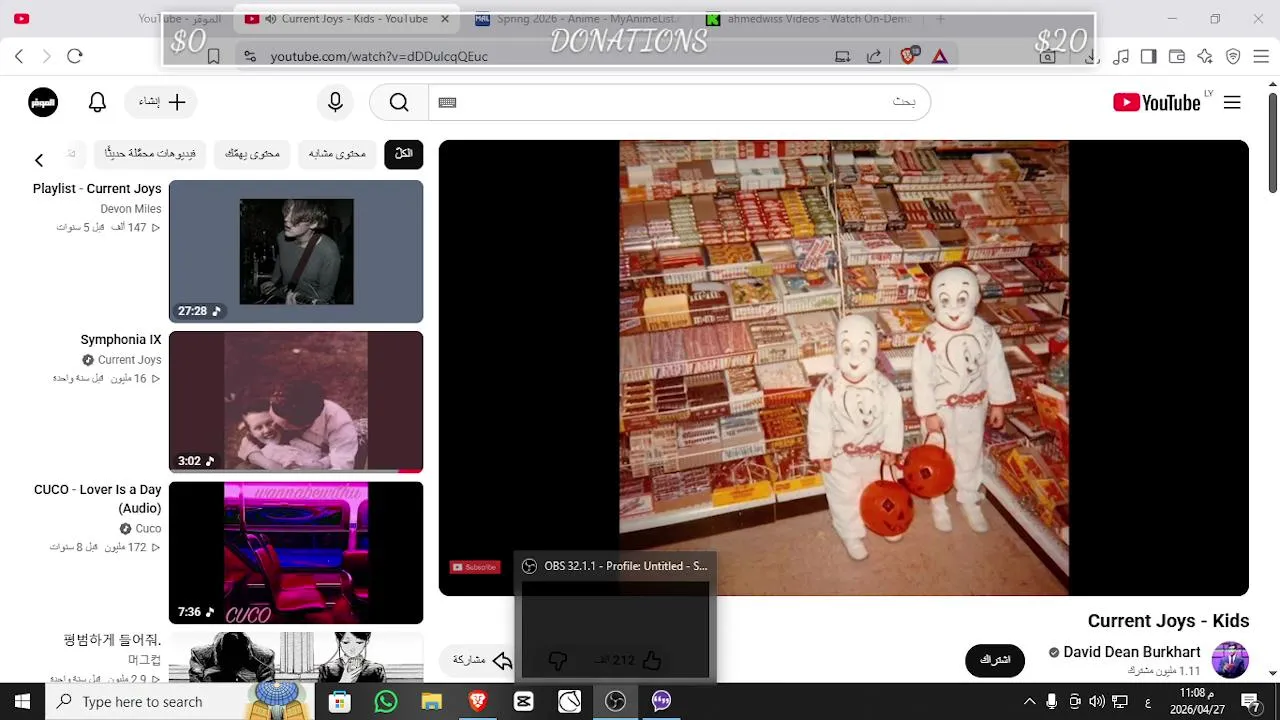The width and height of the screenshot is (1280, 720).
Task: Open CapCut from the taskbar
Action: point(523,701)
